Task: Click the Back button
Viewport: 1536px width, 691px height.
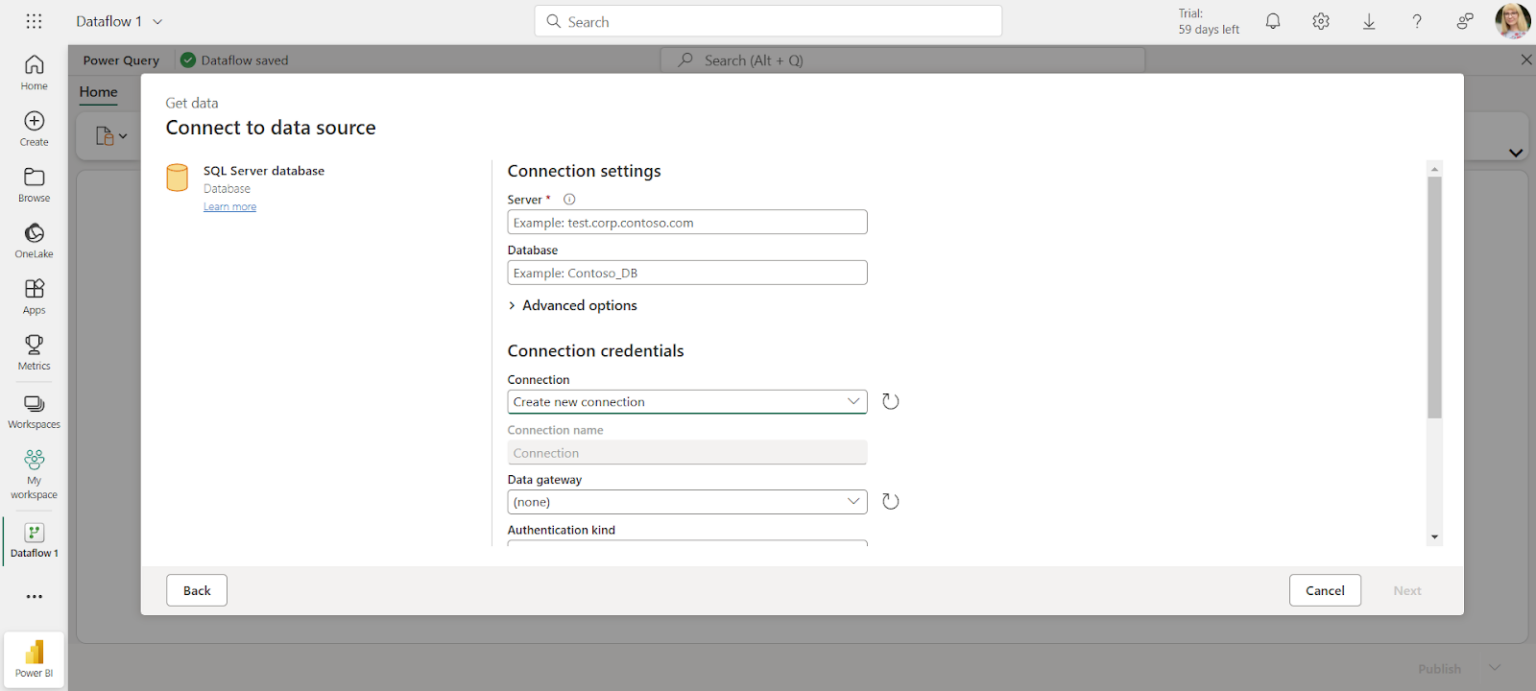Action: point(196,590)
